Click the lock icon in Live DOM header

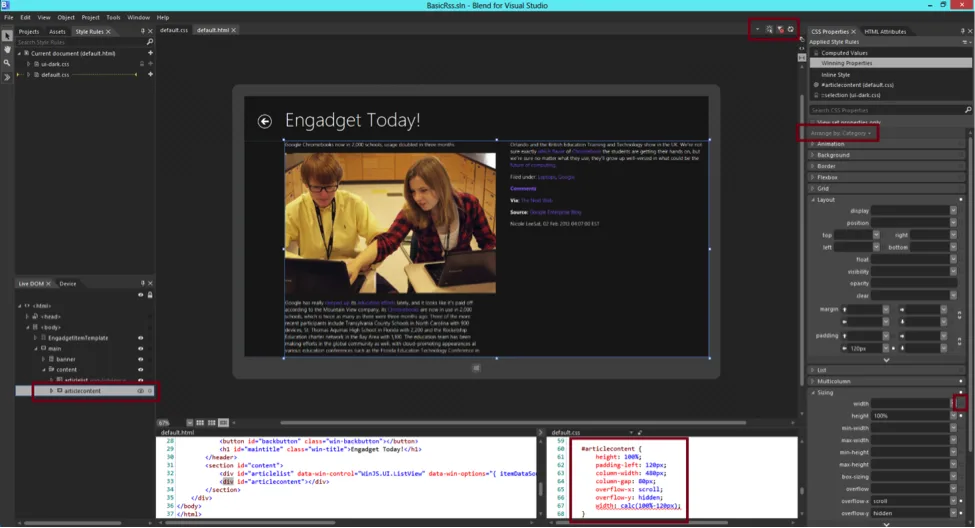point(150,295)
